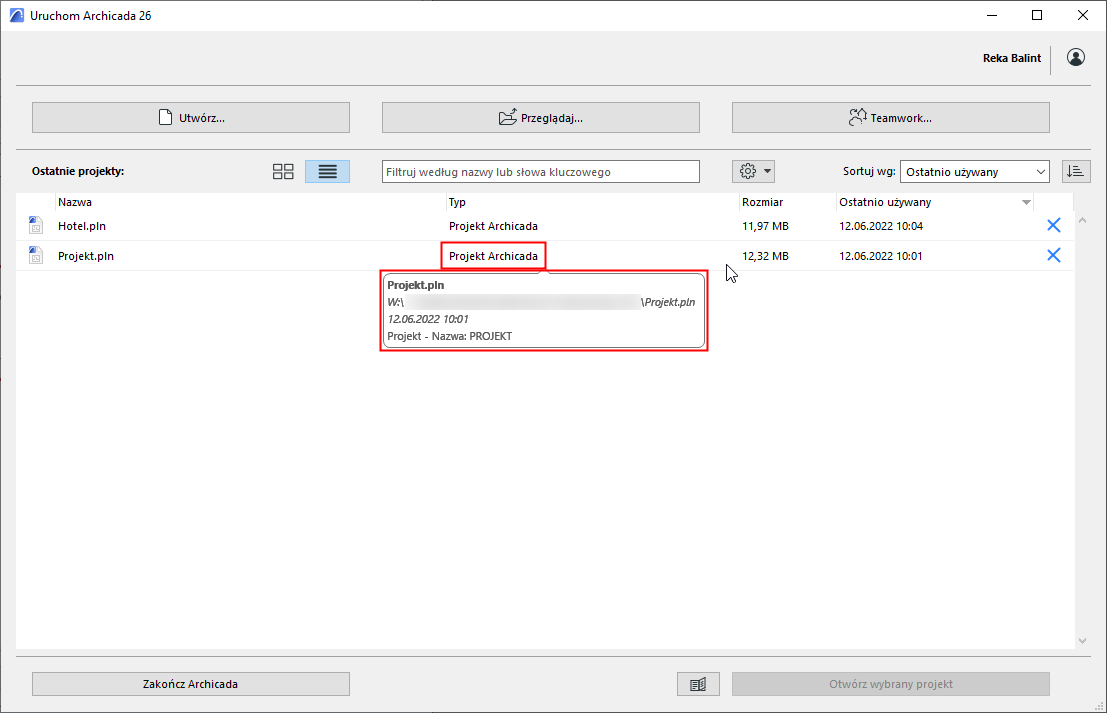
Task: Open the gear settings dropdown
Action: pos(753,171)
